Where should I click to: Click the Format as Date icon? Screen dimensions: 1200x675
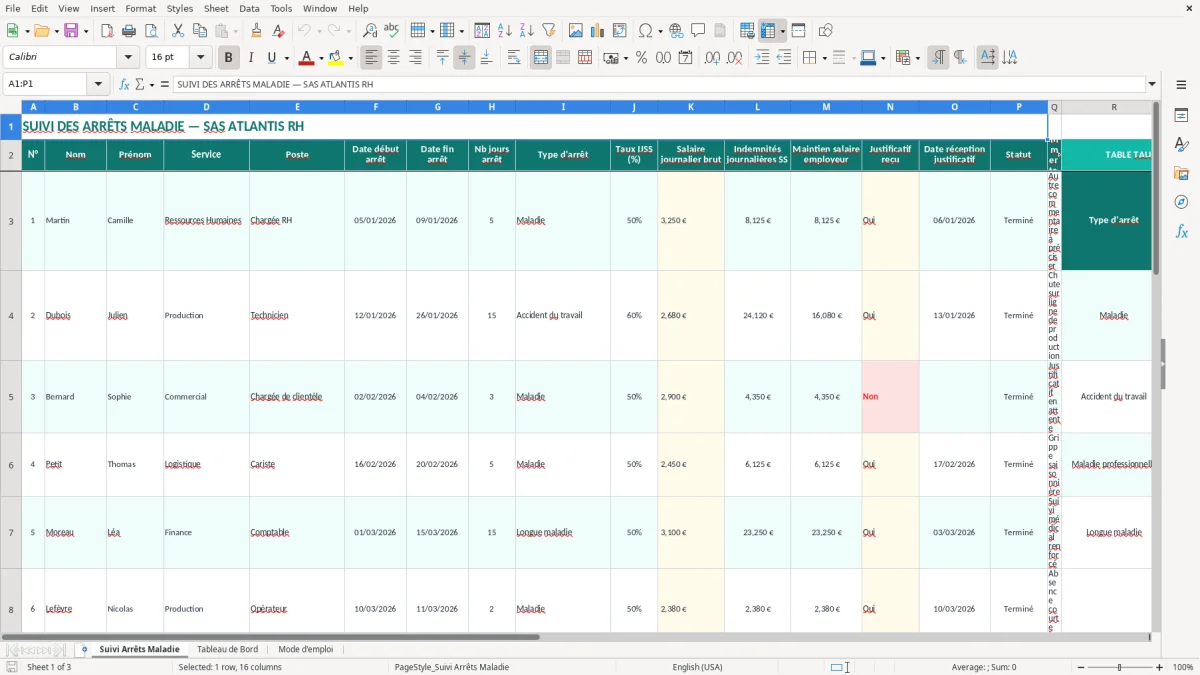685,58
